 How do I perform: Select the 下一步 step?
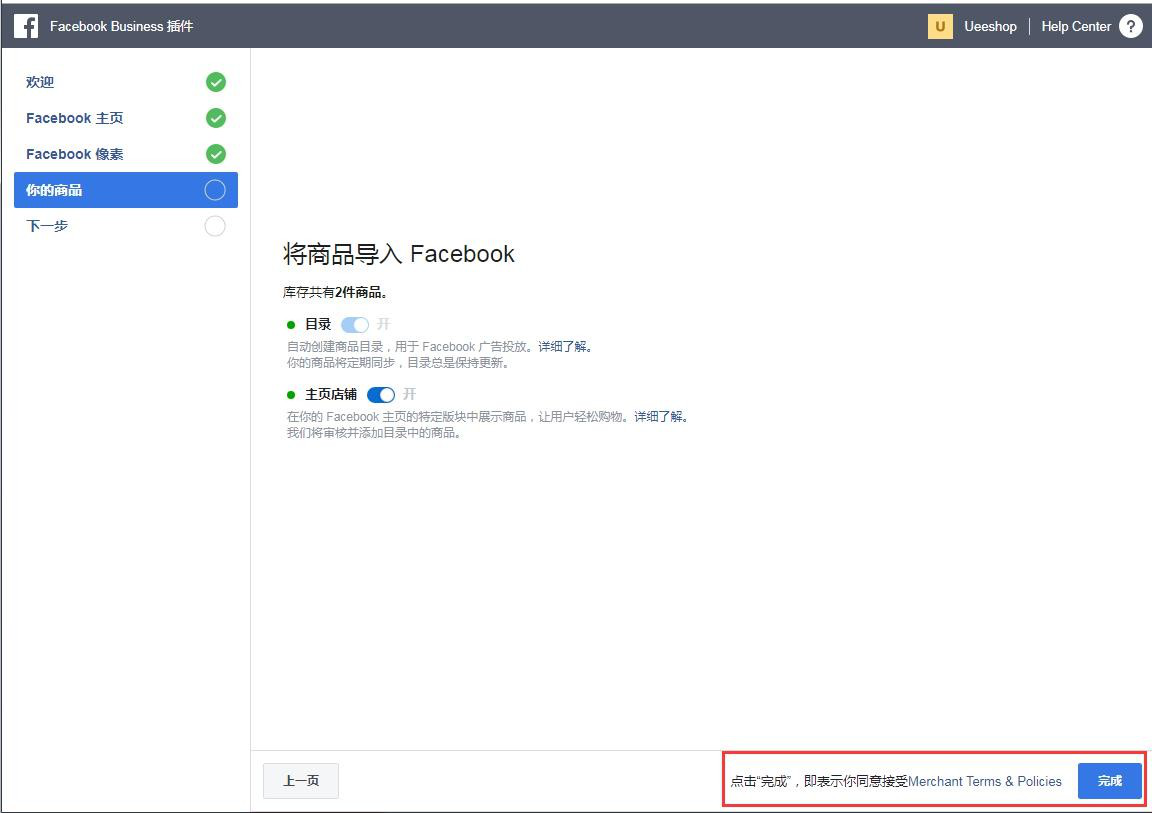tap(126, 226)
